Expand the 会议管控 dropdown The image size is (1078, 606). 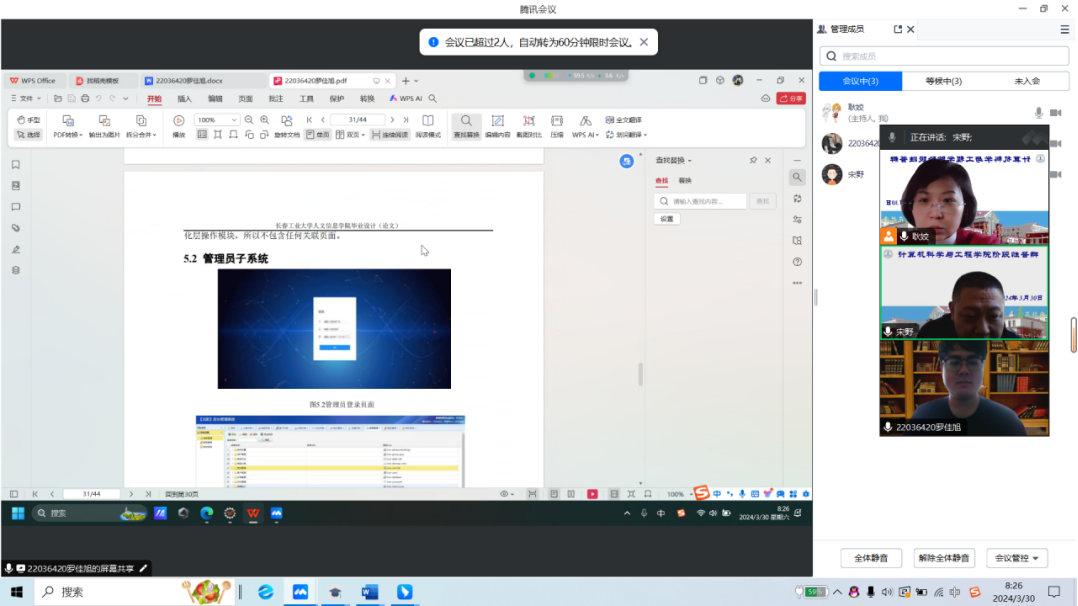[x=1016, y=558]
